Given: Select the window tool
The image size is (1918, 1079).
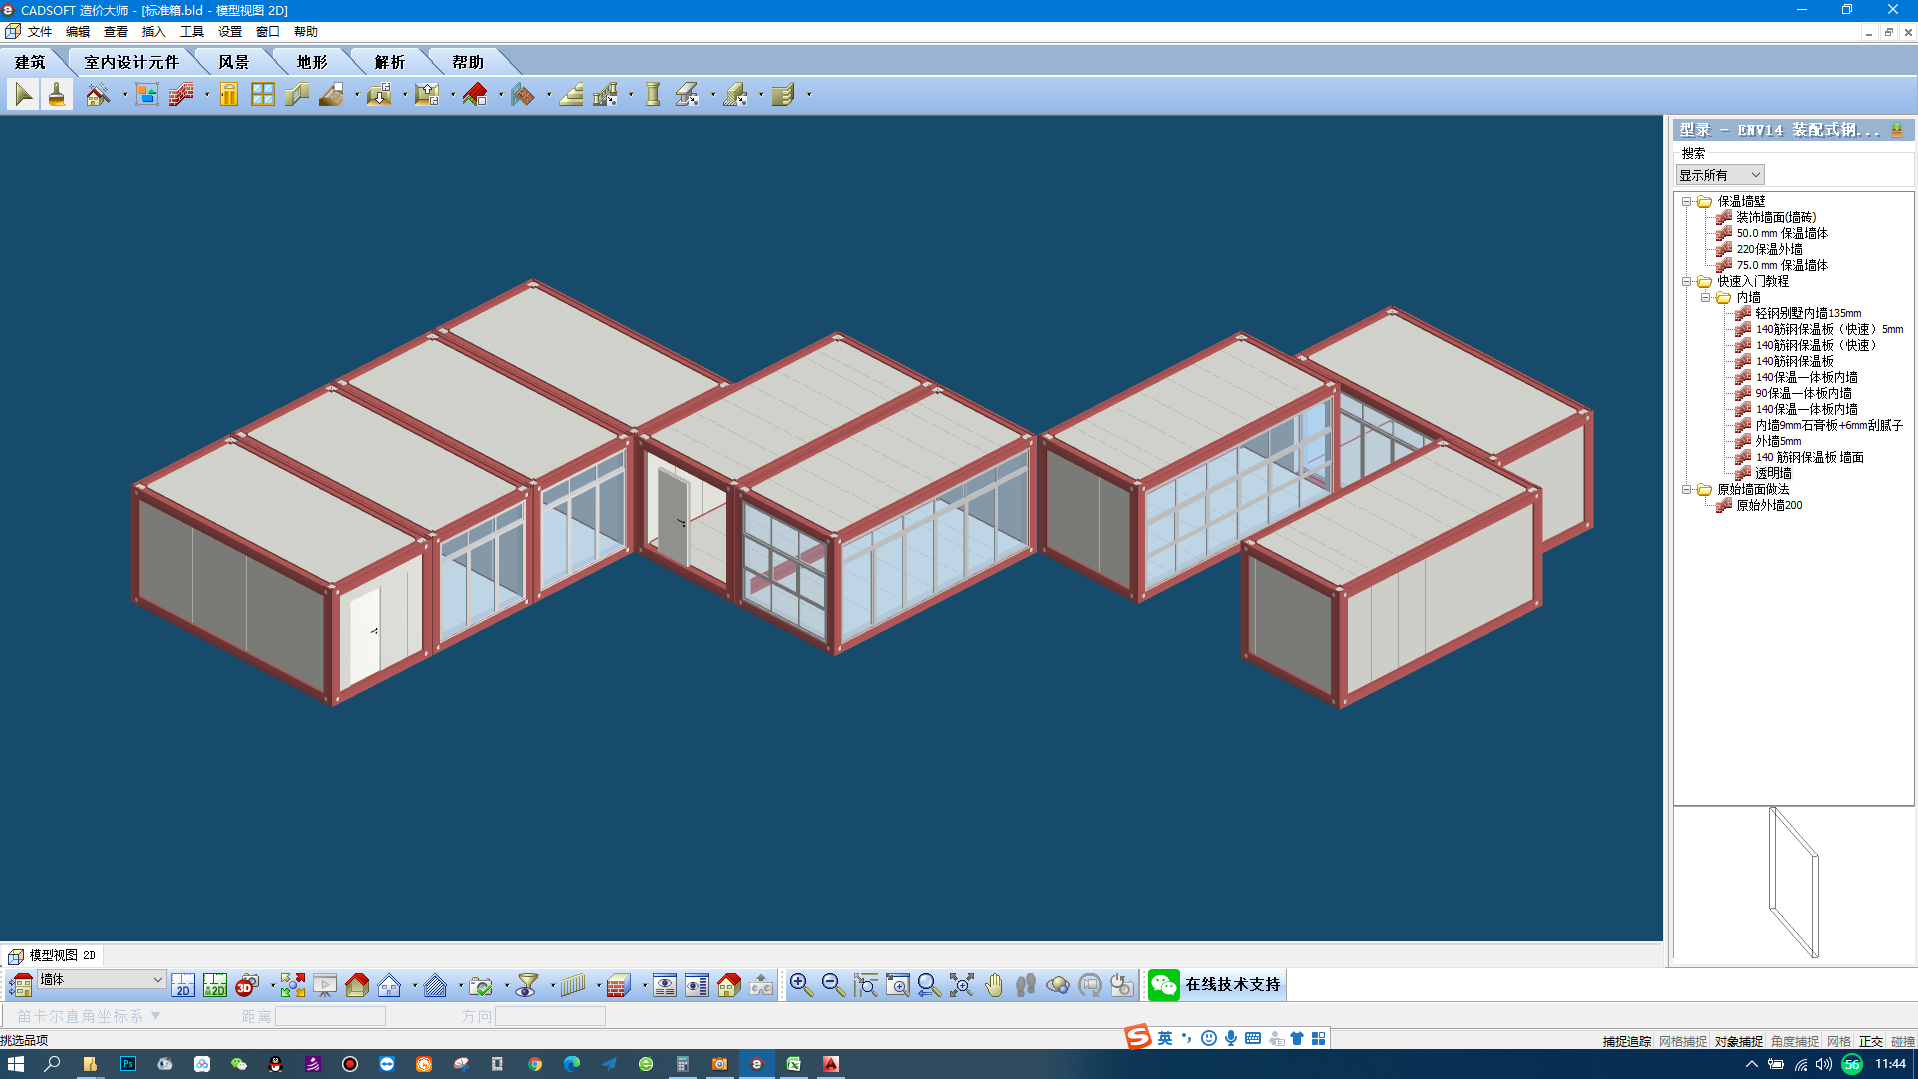Looking at the screenshot, I should 263,95.
